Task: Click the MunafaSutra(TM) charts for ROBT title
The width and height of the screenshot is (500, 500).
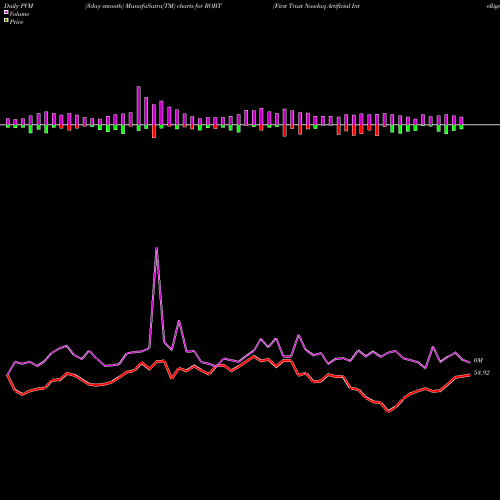Action: 153,6
